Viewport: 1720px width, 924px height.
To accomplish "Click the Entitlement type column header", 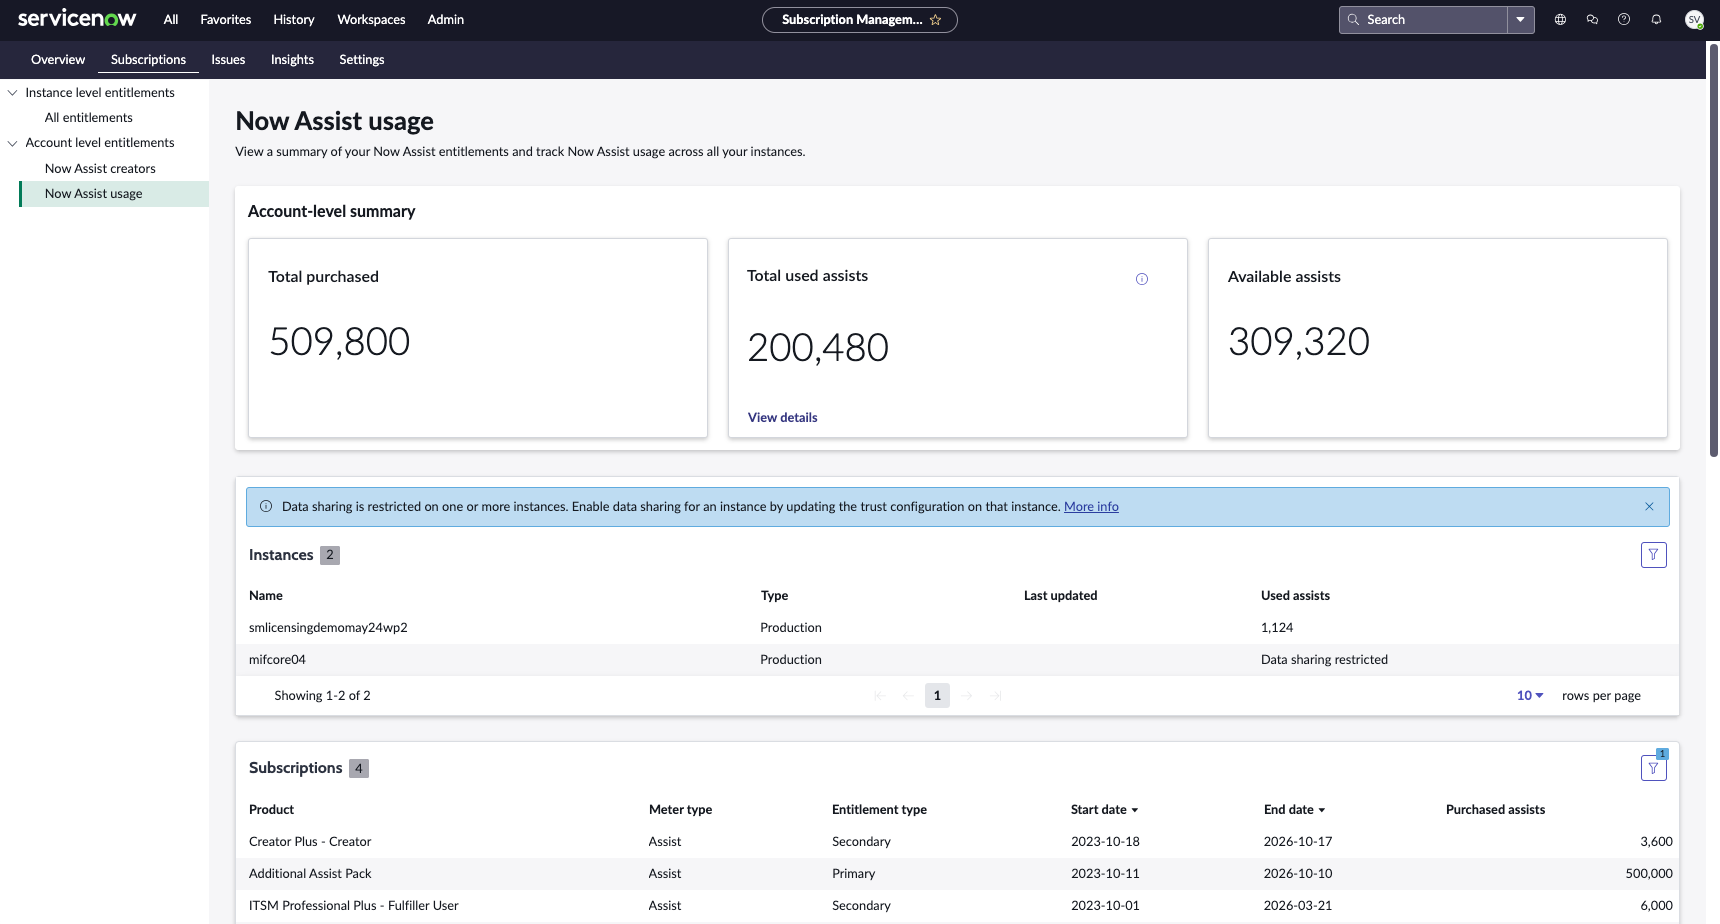I will pos(879,810).
